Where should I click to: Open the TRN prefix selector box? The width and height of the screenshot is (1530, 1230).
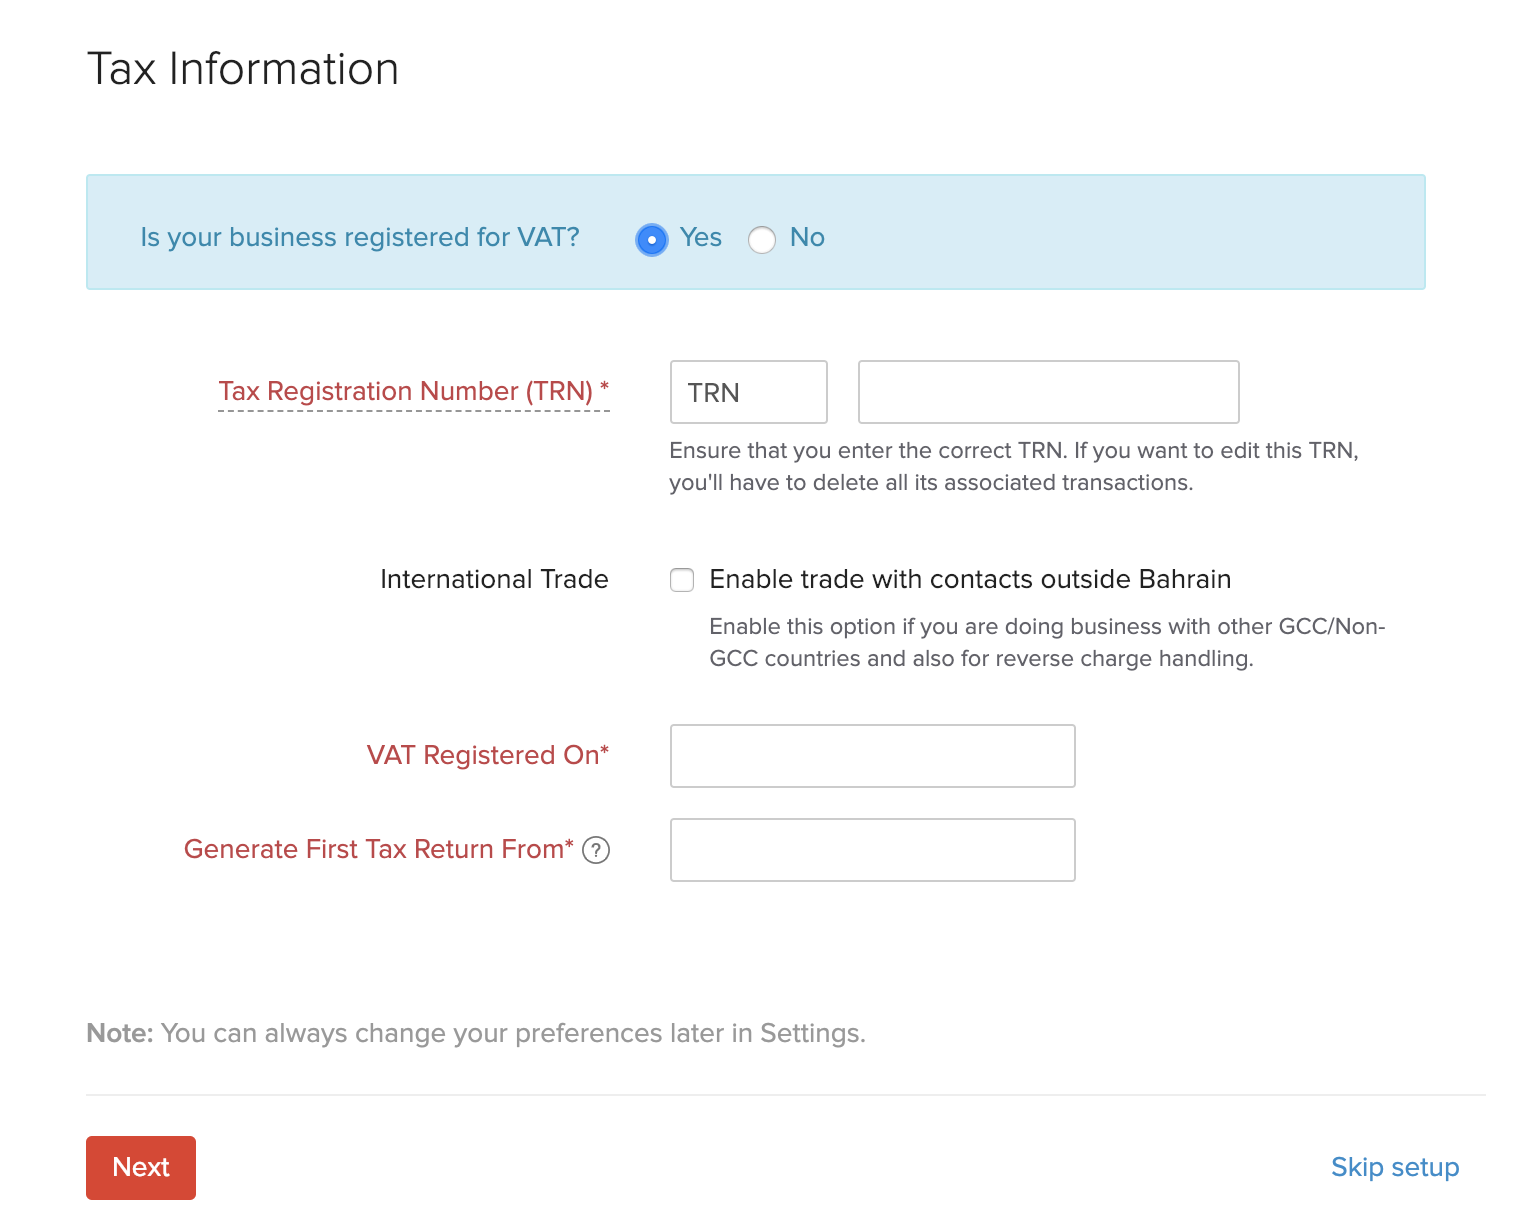pos(748,392)
